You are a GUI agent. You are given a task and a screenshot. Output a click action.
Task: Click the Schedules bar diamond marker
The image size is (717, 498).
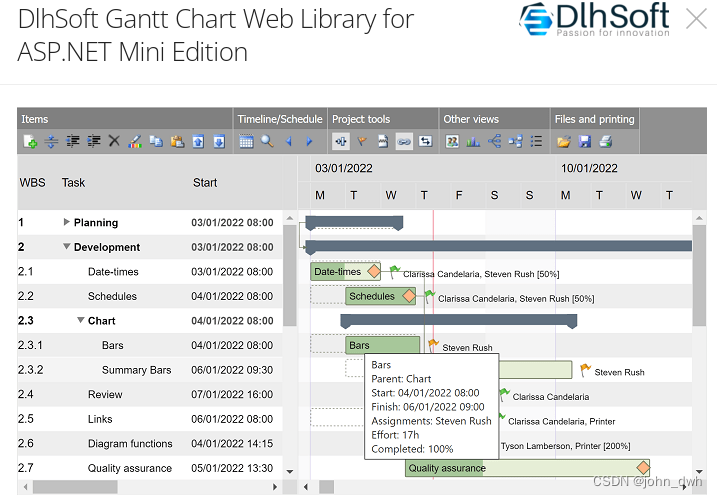click(409, 296)
